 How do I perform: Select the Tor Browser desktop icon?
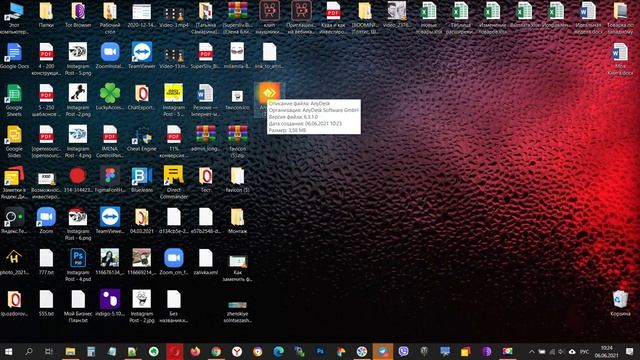click(78, 11)
